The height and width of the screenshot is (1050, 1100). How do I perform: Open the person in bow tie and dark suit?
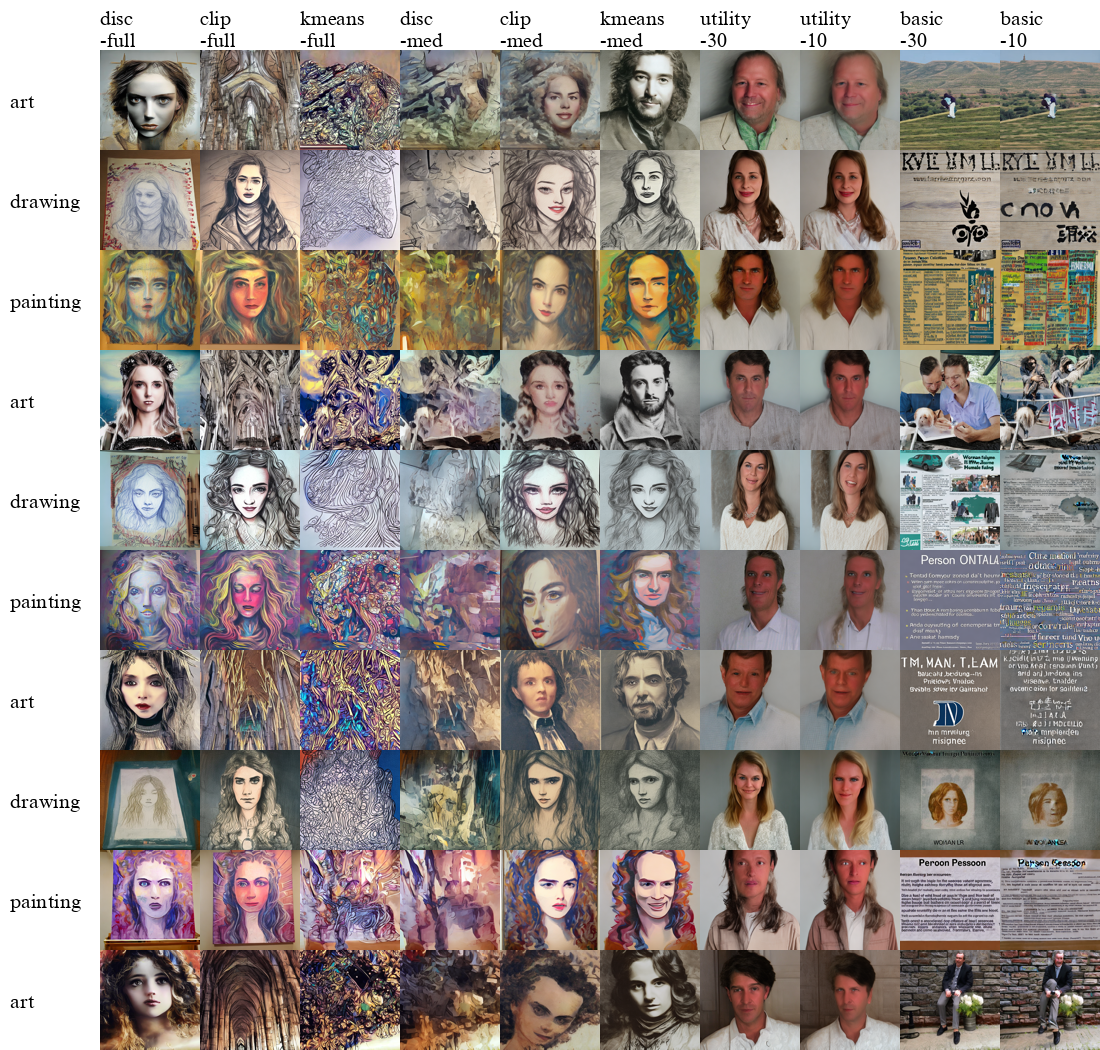[550, 700]
